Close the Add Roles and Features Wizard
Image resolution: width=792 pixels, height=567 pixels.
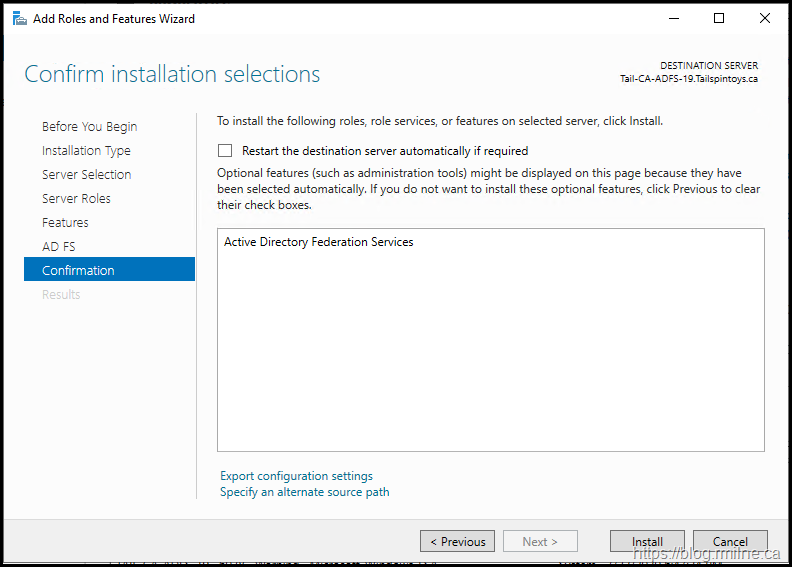tap(765, 18)
